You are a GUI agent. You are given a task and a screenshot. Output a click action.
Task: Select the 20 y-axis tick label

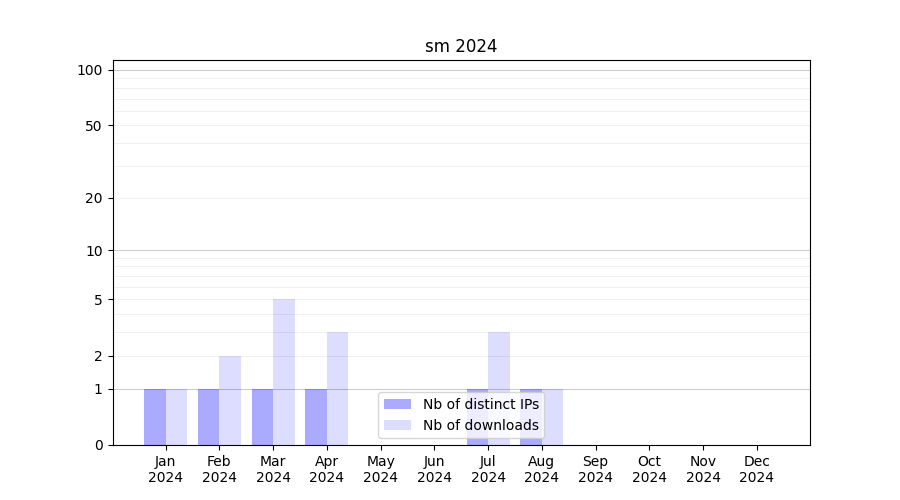94,198
